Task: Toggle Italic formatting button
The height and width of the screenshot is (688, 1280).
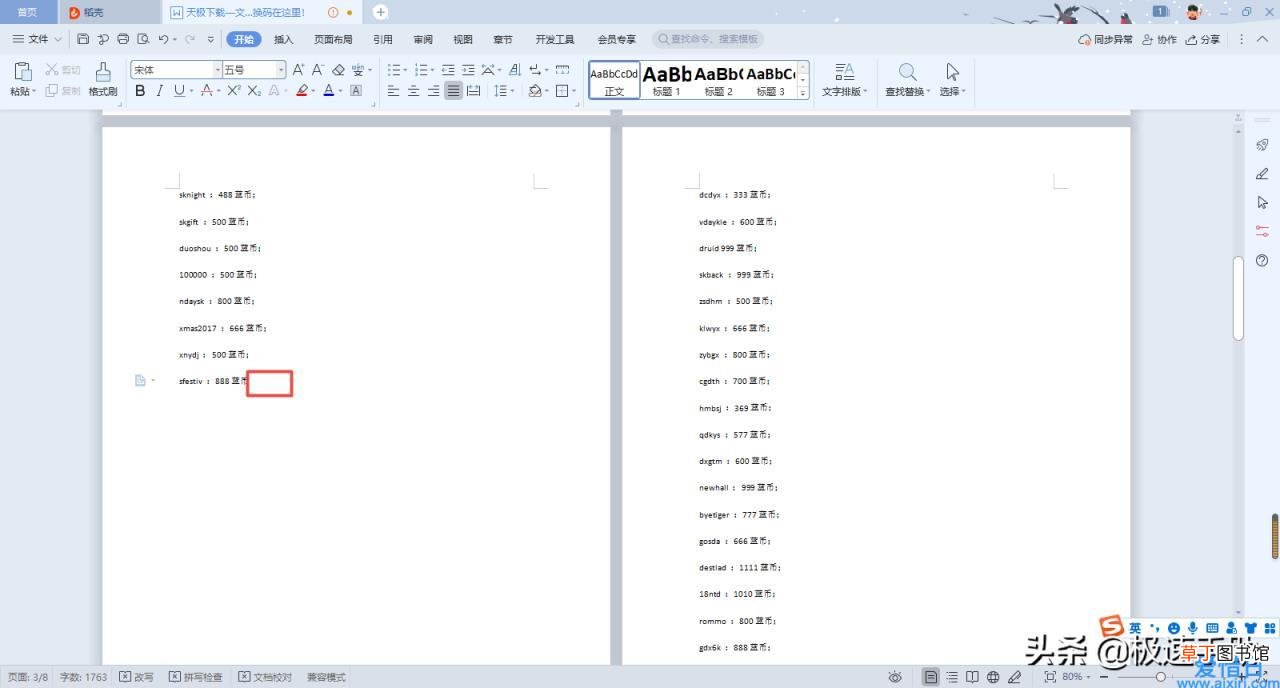Action: point(159,91)
